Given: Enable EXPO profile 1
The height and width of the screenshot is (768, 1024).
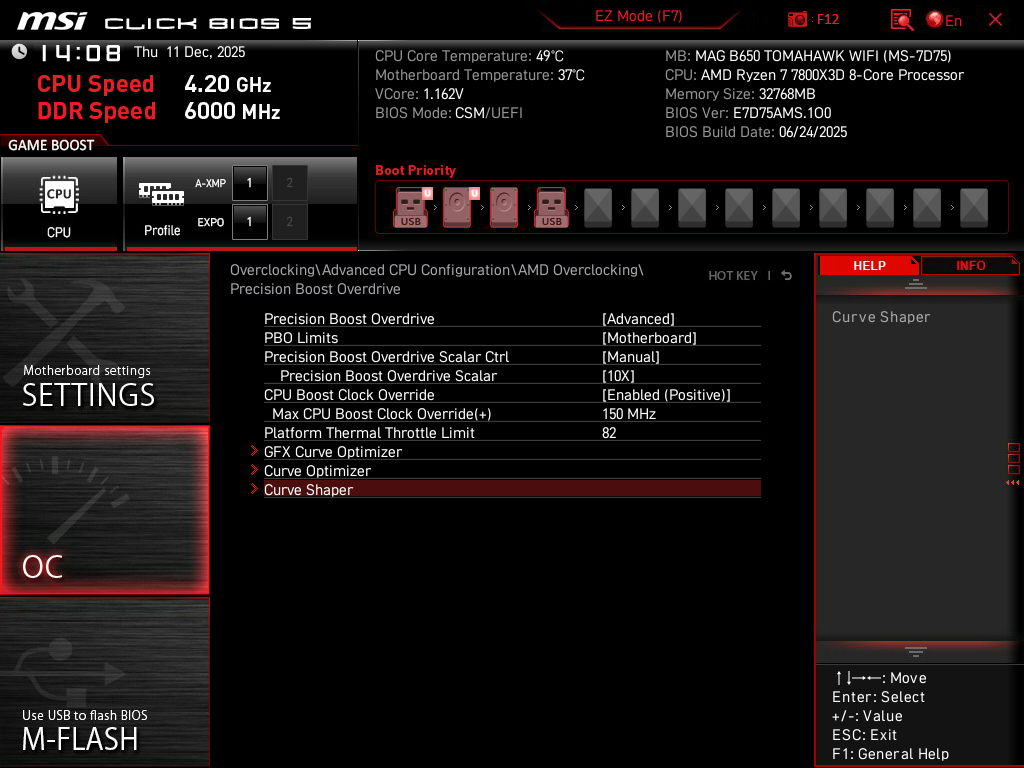Looking at the screenshot, I should coord(249,222).
